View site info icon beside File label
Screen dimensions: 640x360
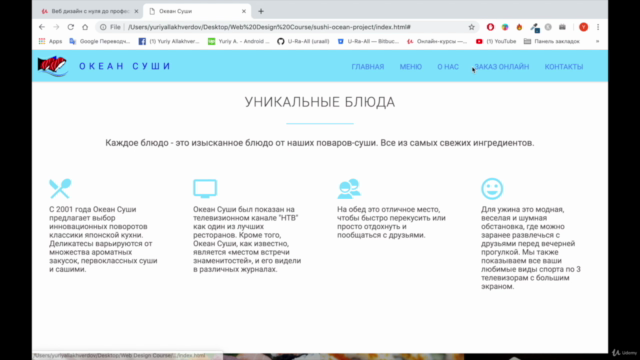[x=103, y=27]
